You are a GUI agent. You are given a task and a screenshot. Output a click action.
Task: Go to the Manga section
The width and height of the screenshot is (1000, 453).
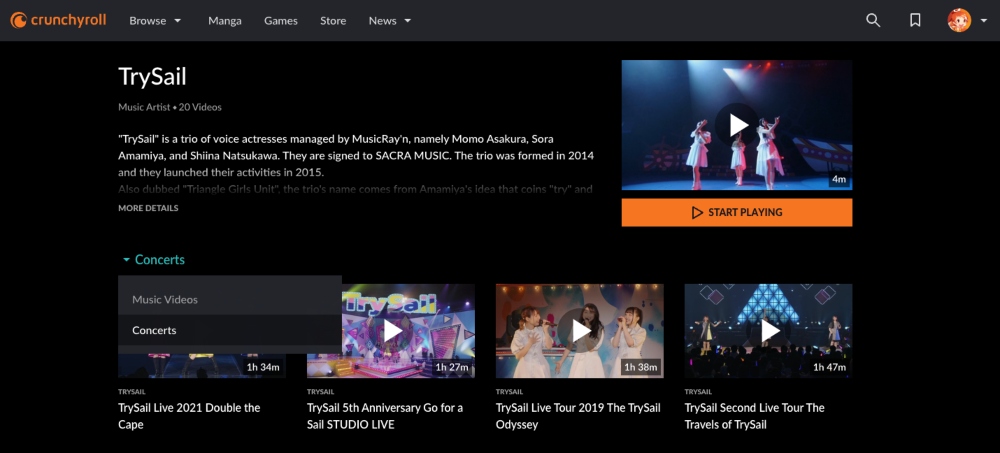tap(224, 20)
